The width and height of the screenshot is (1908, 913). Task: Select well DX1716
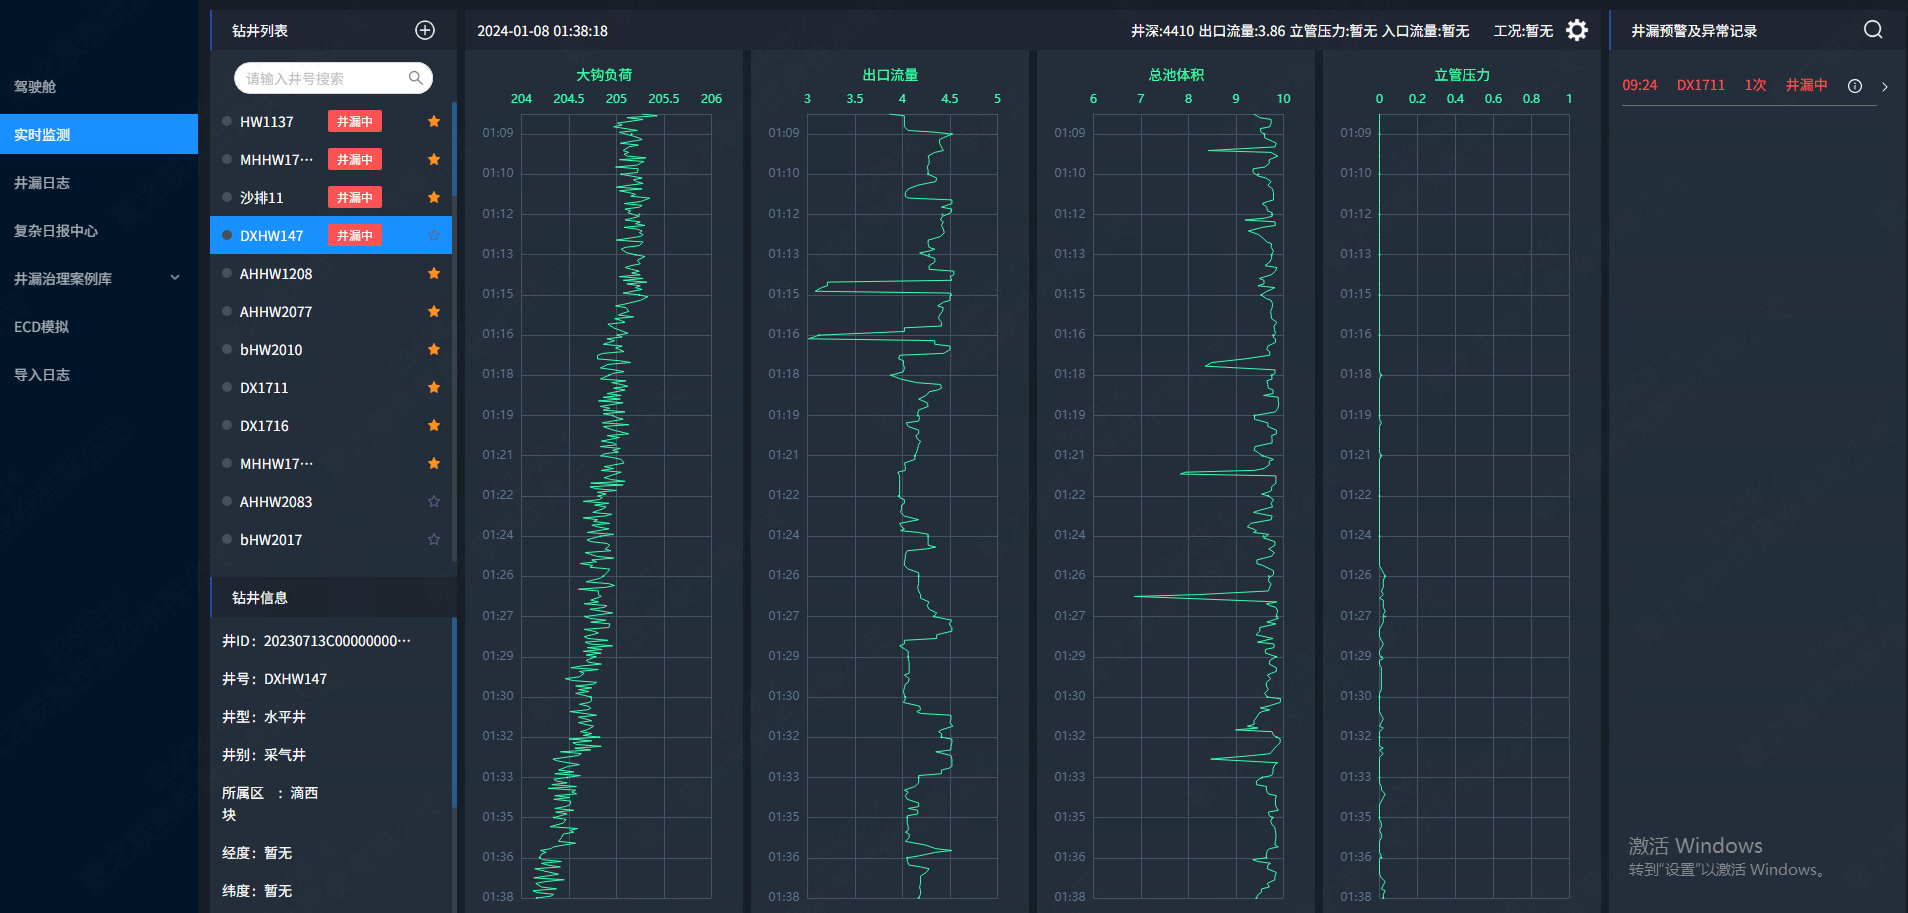[x=331, y=425]
